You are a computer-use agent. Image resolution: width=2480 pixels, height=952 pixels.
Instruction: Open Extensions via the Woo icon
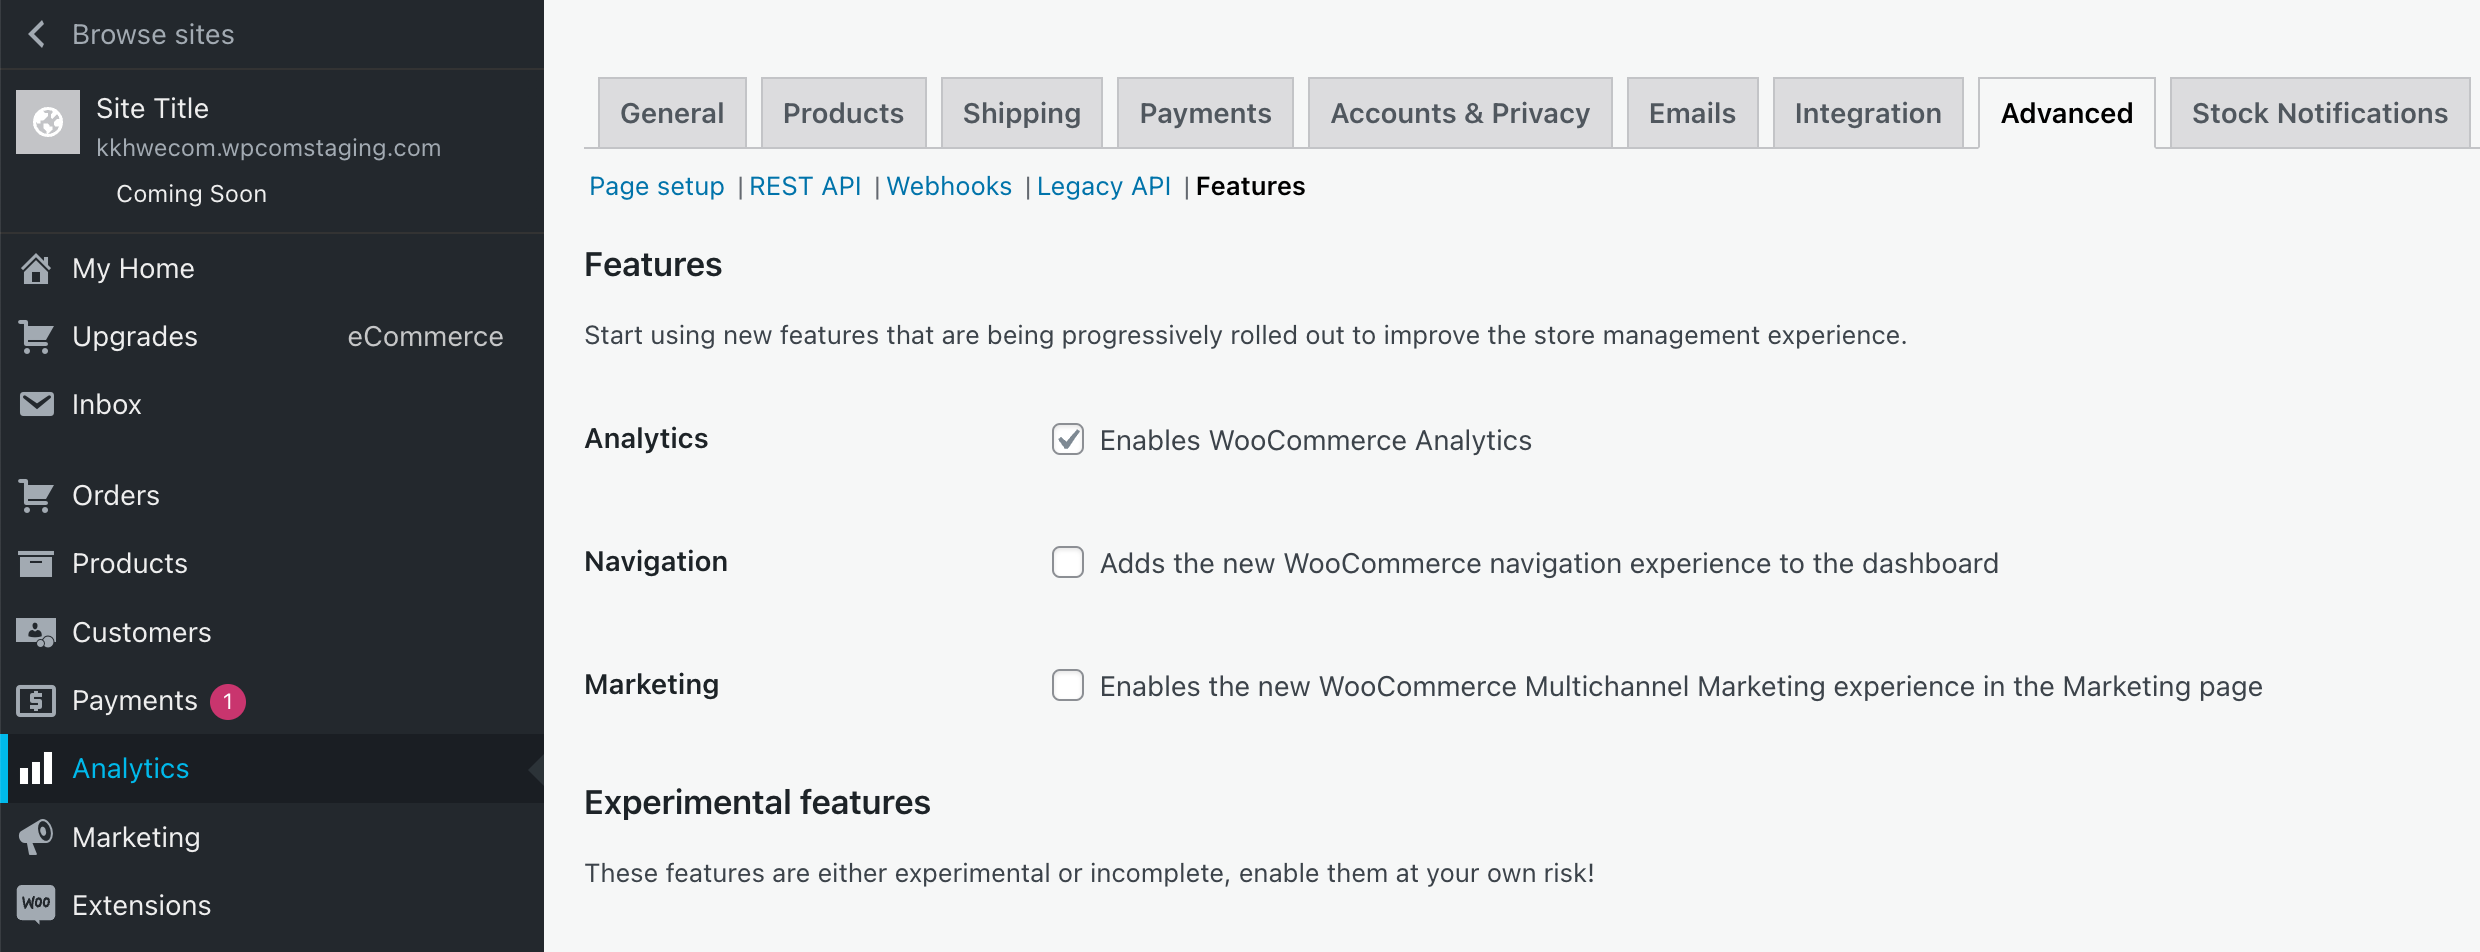37,903
